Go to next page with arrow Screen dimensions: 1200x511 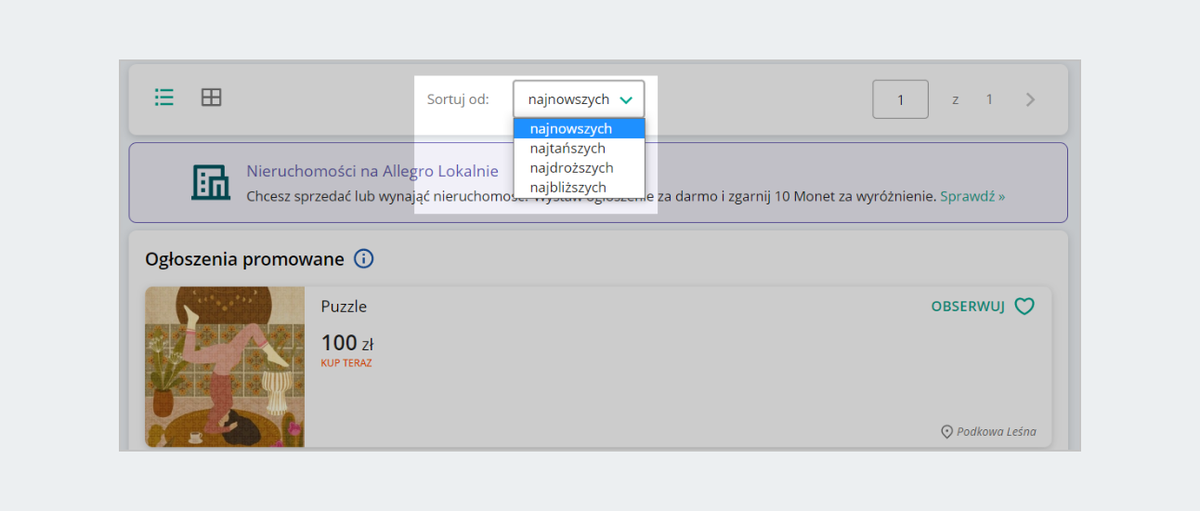[x=1030, y=99]
